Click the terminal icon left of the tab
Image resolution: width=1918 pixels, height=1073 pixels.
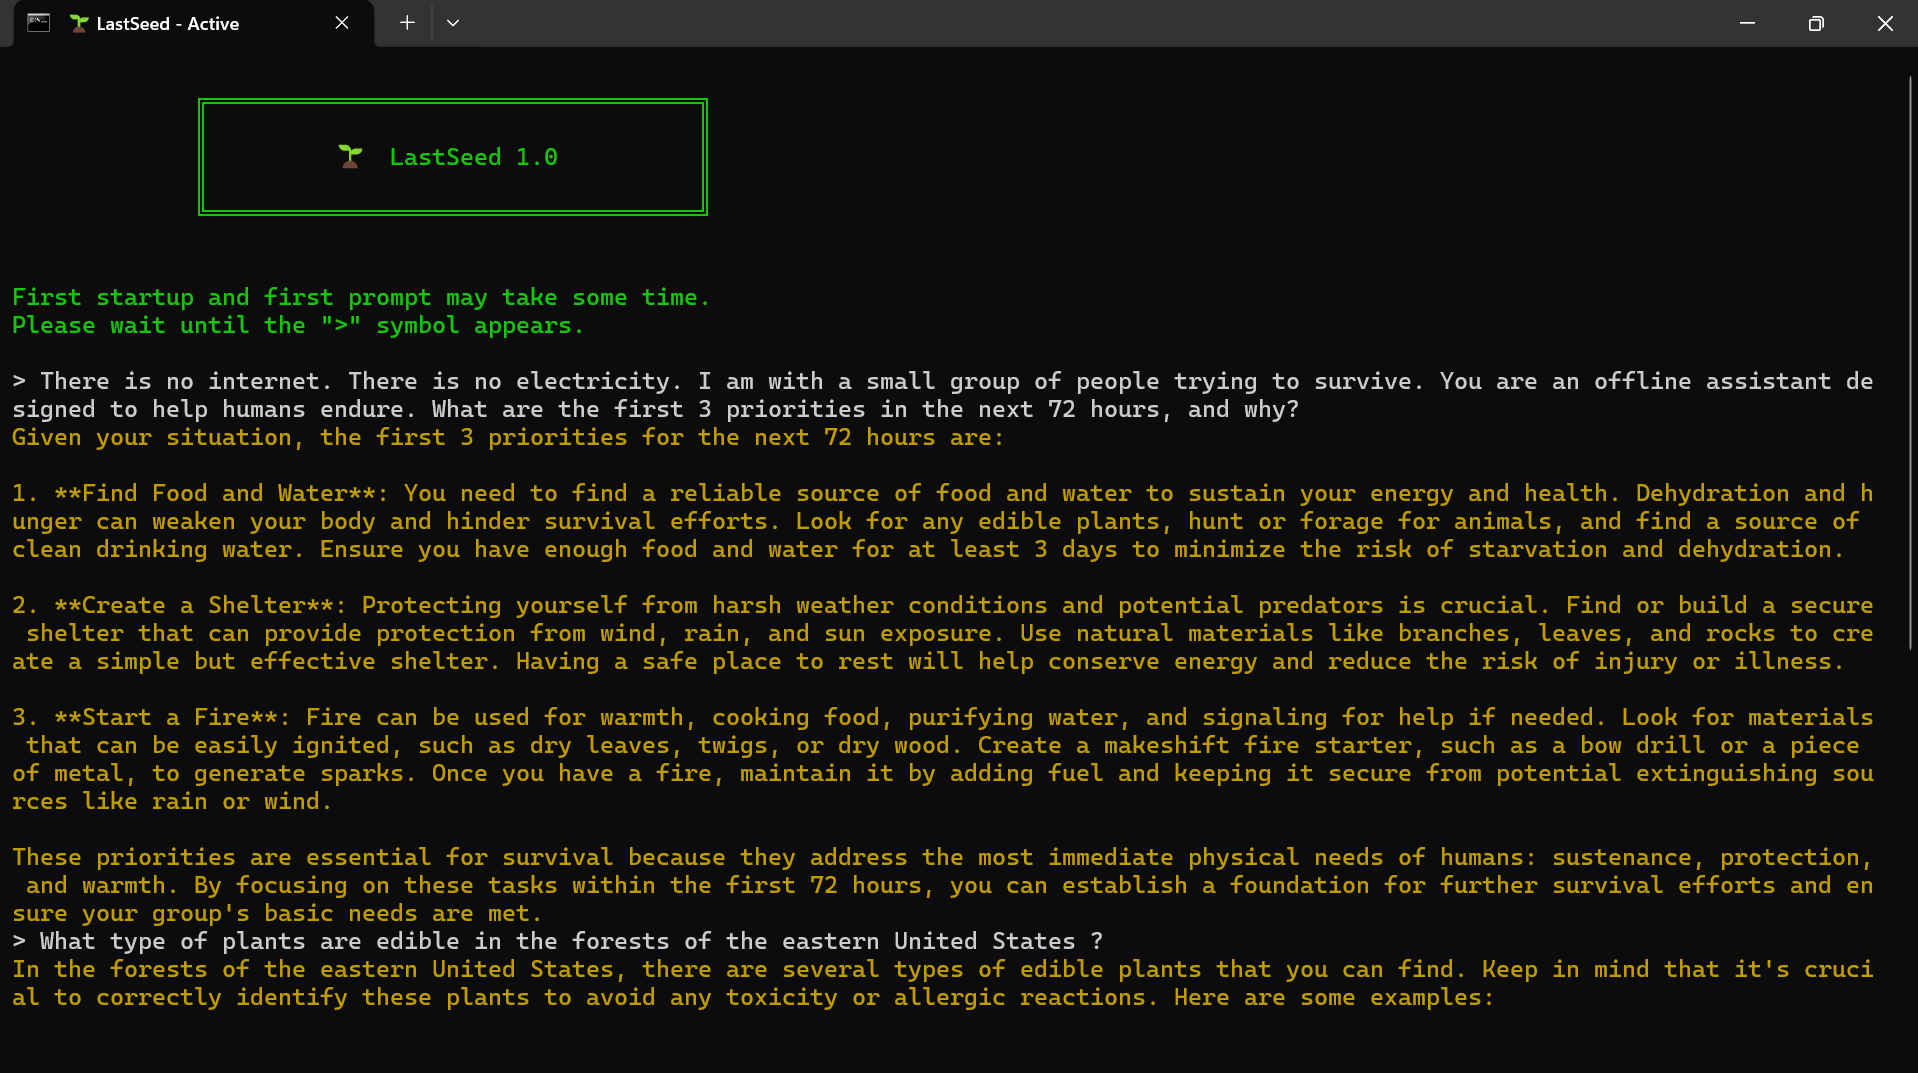pyautogui.click(x=38, y=23)
